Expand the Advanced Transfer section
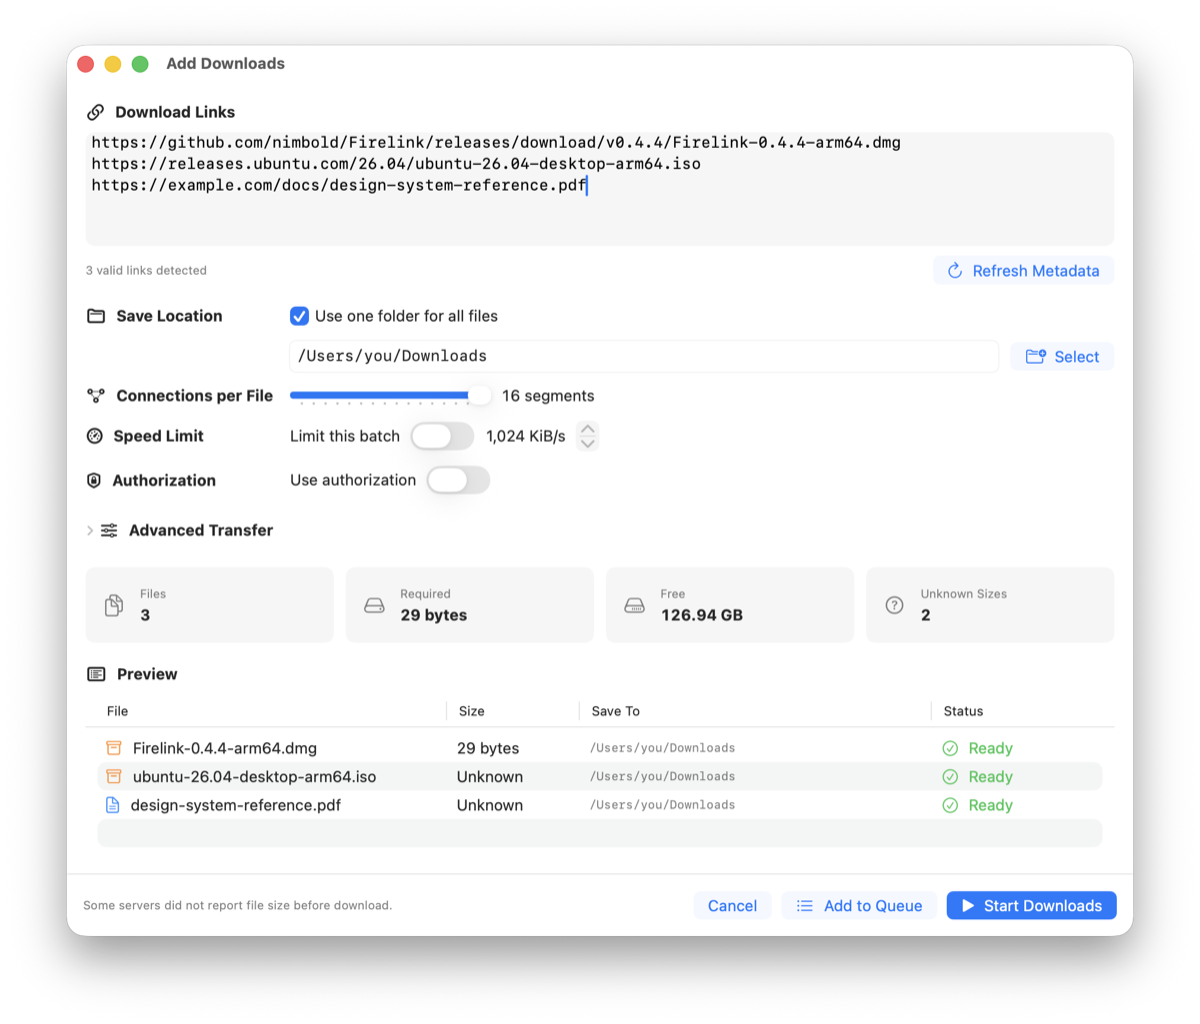Viewport: 1200px width, 1024px height. 90,530
